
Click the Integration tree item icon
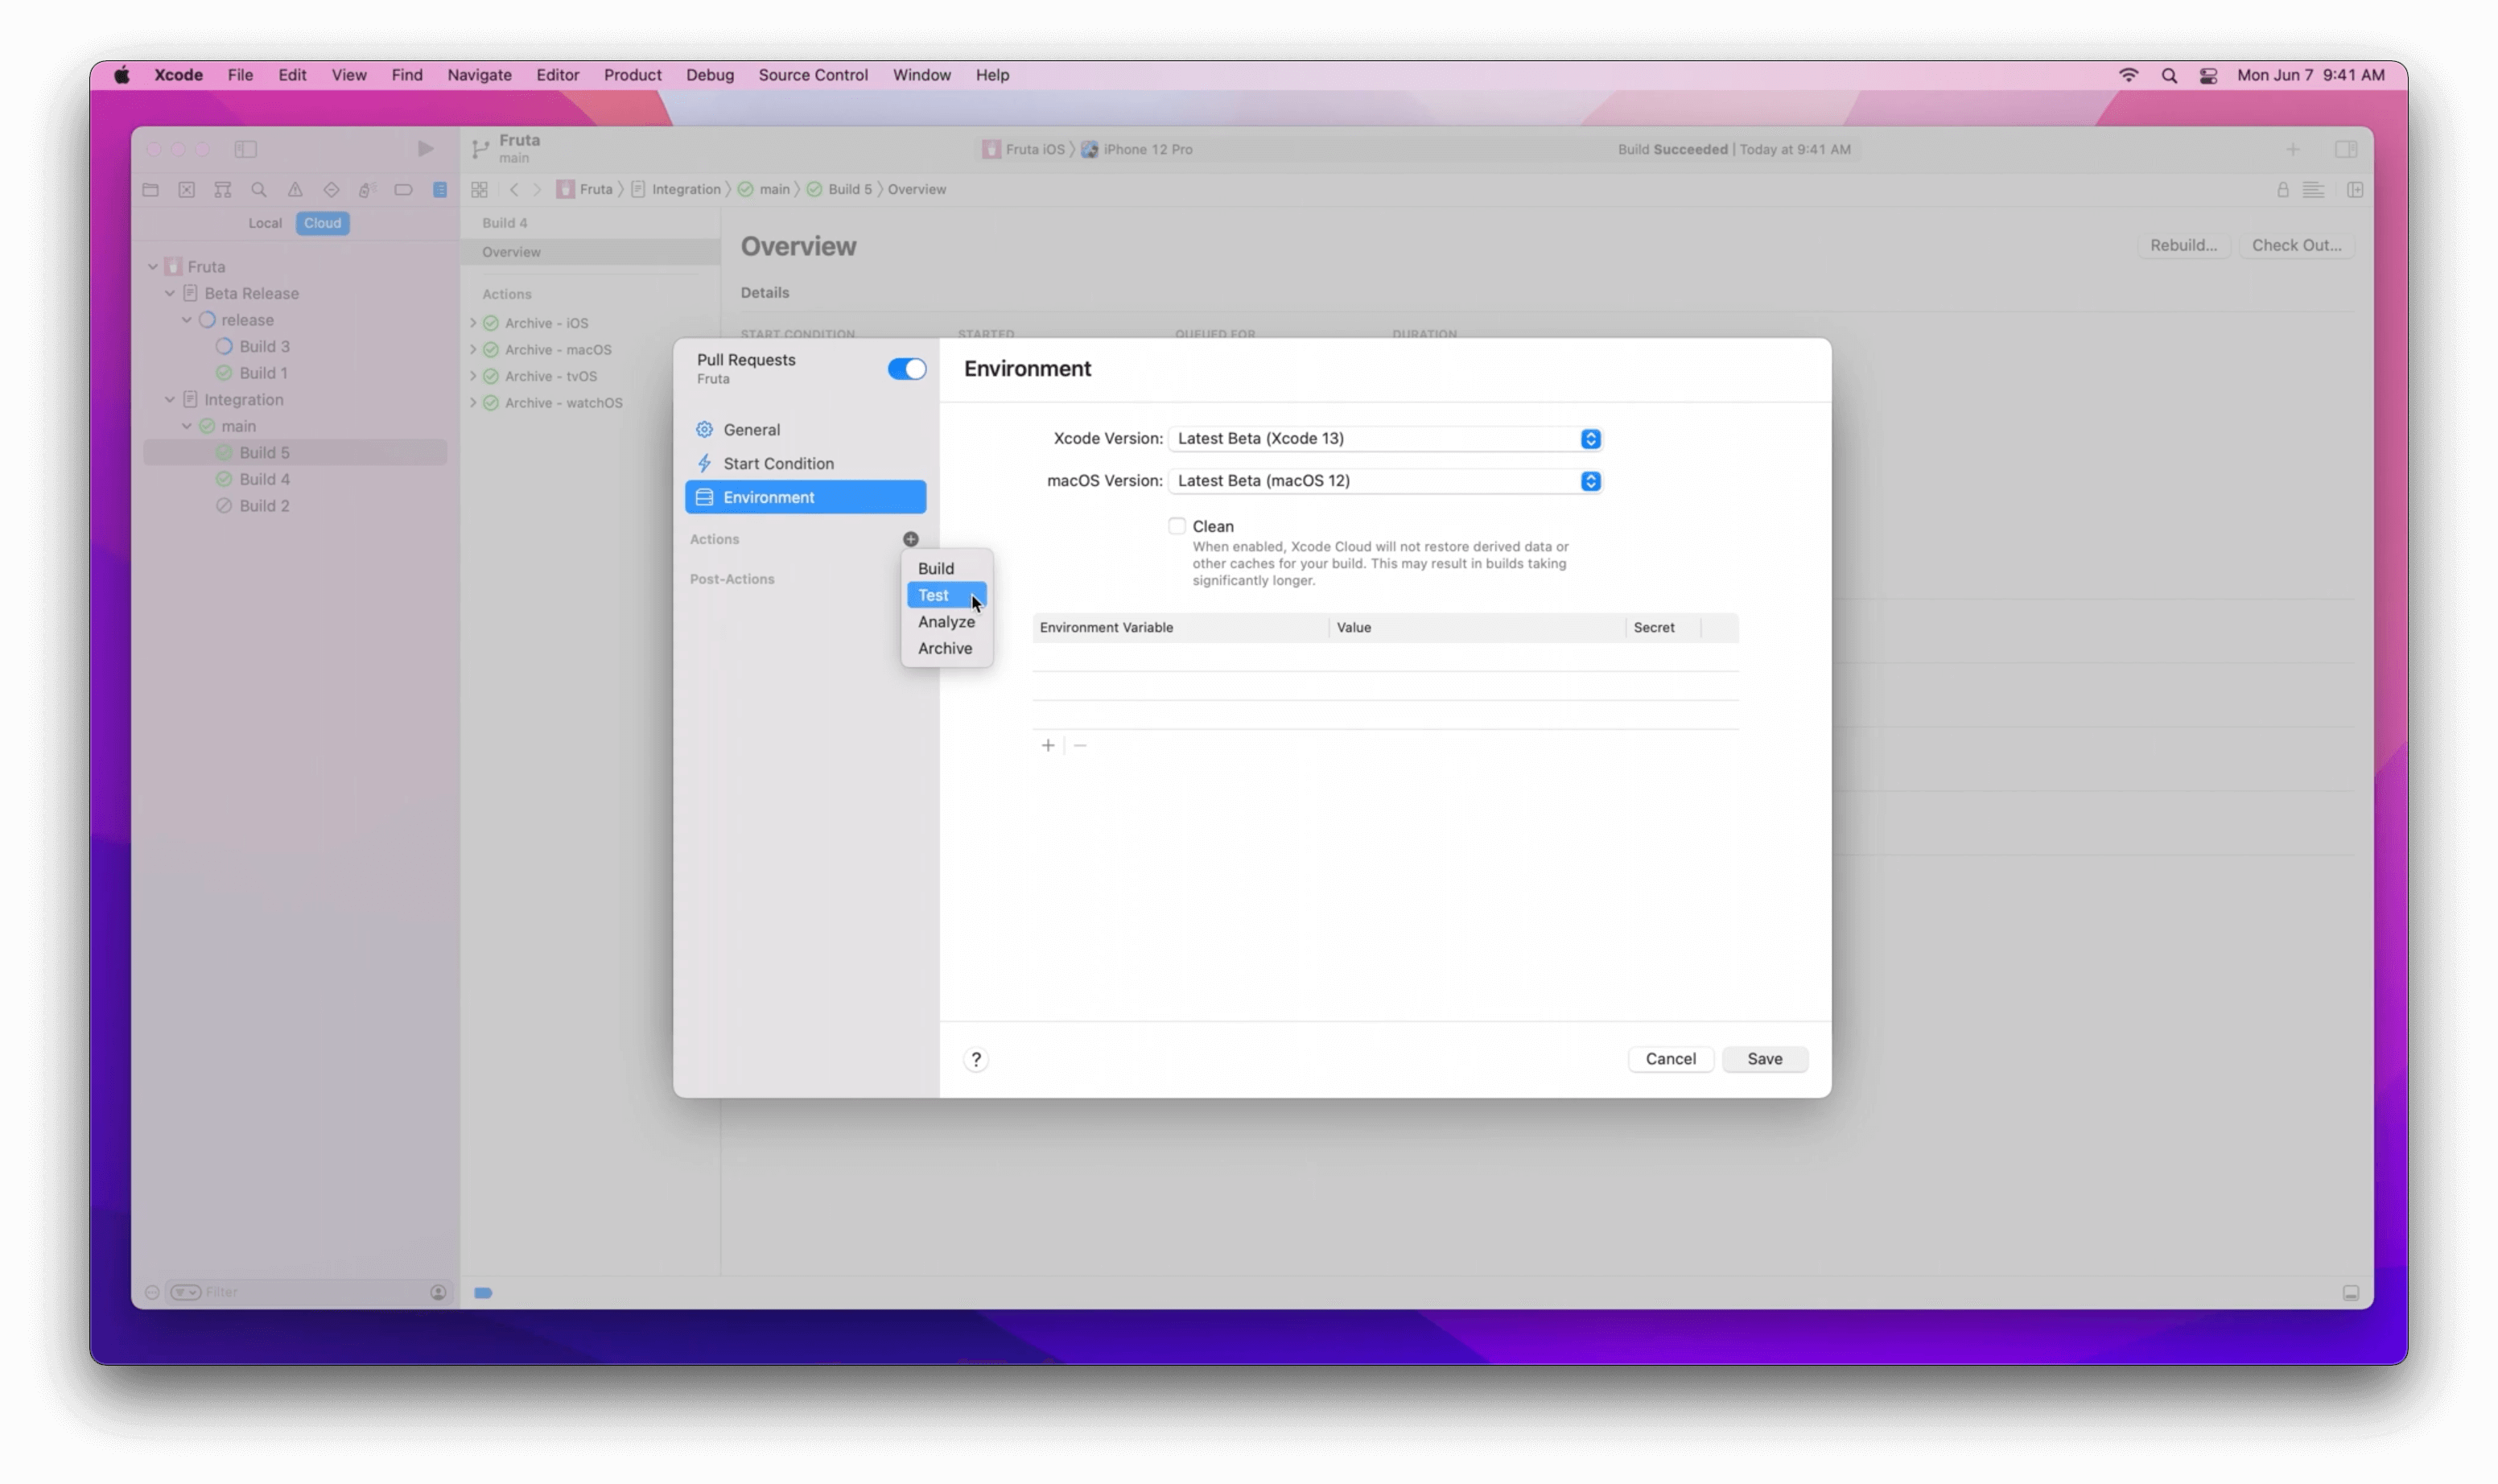(189, 398)
